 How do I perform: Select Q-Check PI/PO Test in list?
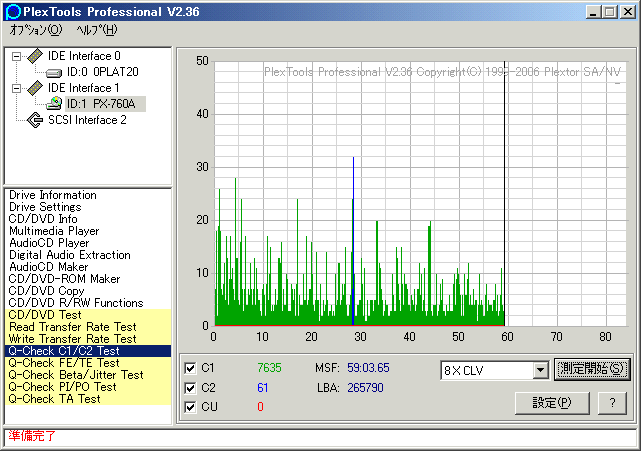[x=62, y=387]
